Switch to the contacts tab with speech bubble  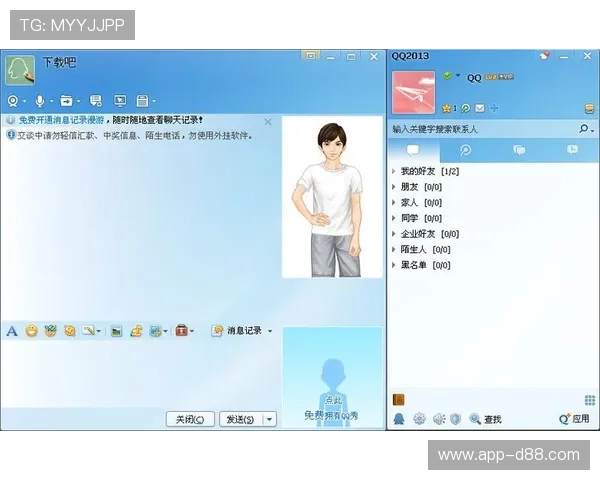pos(412,150)
